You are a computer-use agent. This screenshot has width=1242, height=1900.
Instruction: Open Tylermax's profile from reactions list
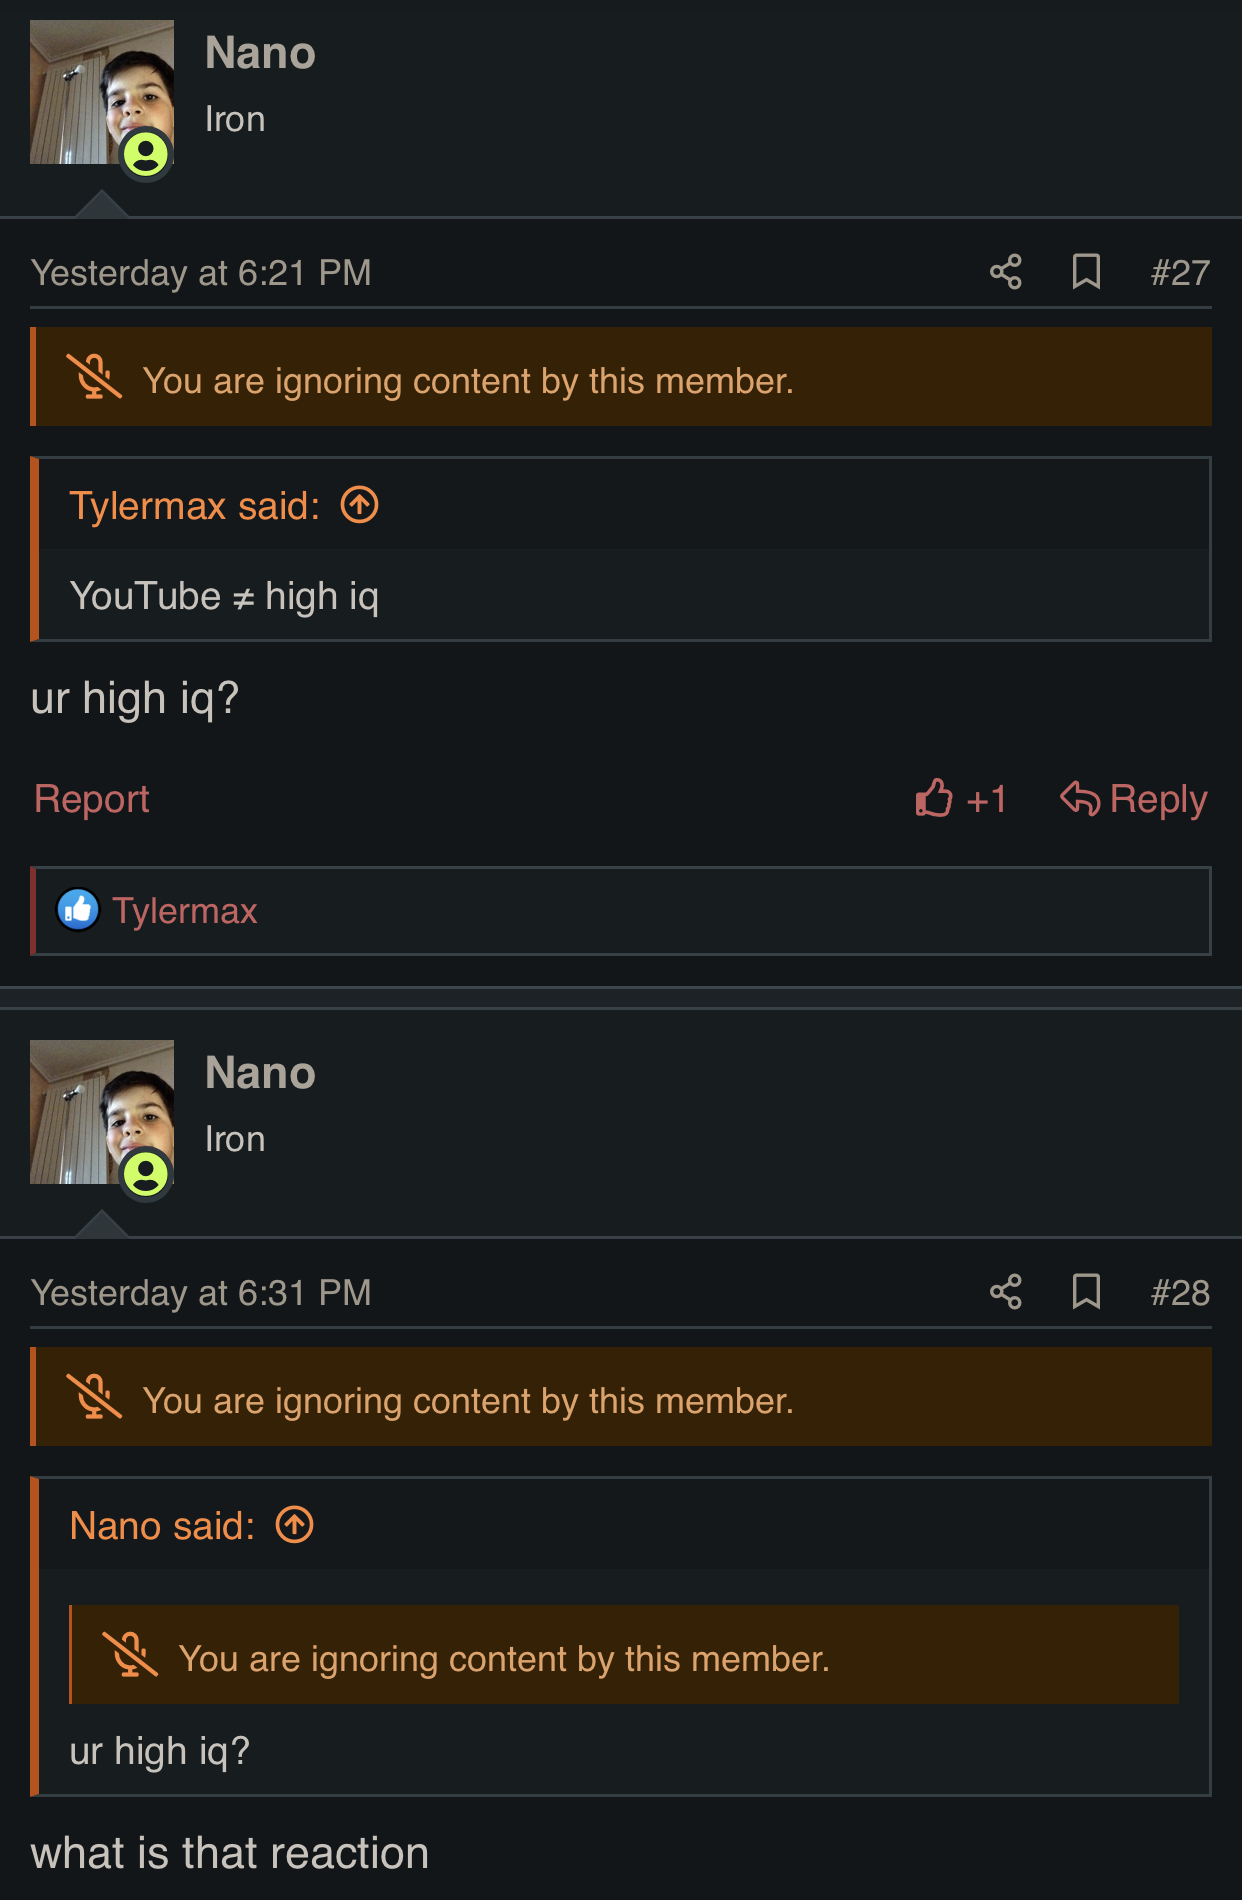[185, 911]
